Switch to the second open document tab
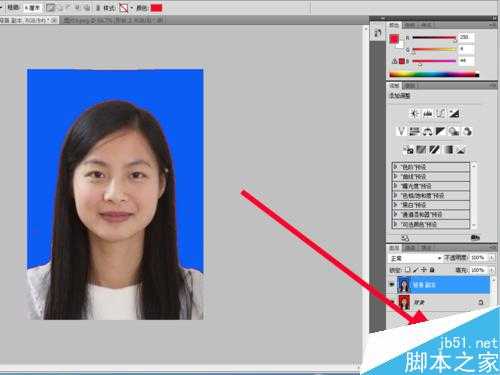 point(113,20)
